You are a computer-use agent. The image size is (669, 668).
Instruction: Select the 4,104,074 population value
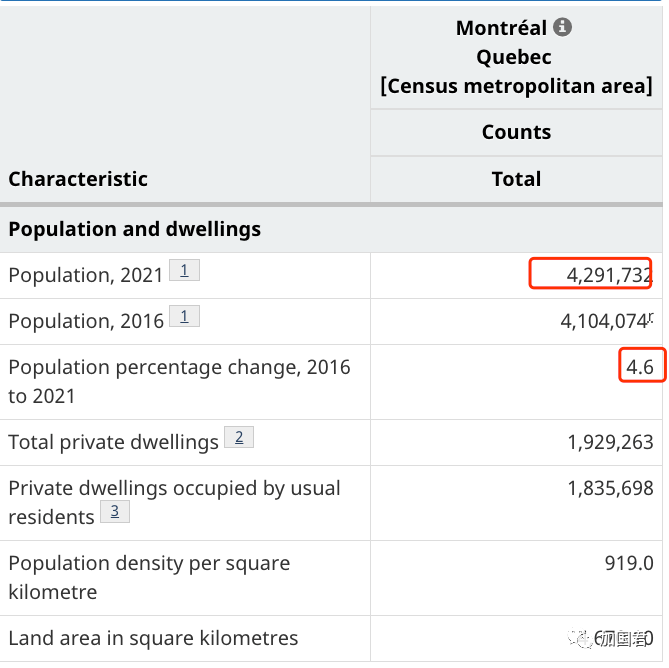click(606, 321)
